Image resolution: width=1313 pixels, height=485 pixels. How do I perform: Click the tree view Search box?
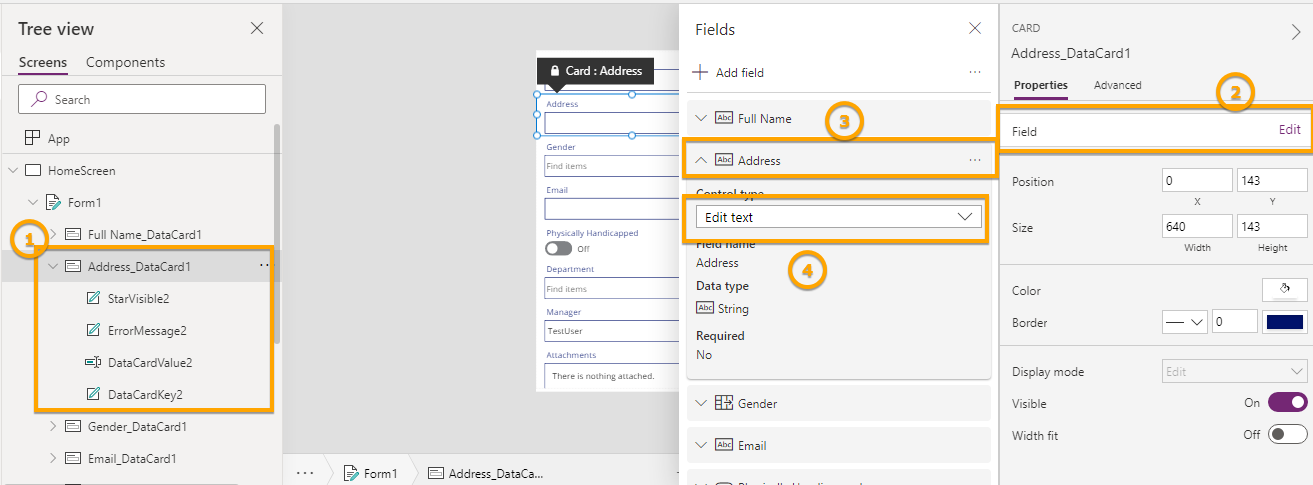(x=142, y=99)
